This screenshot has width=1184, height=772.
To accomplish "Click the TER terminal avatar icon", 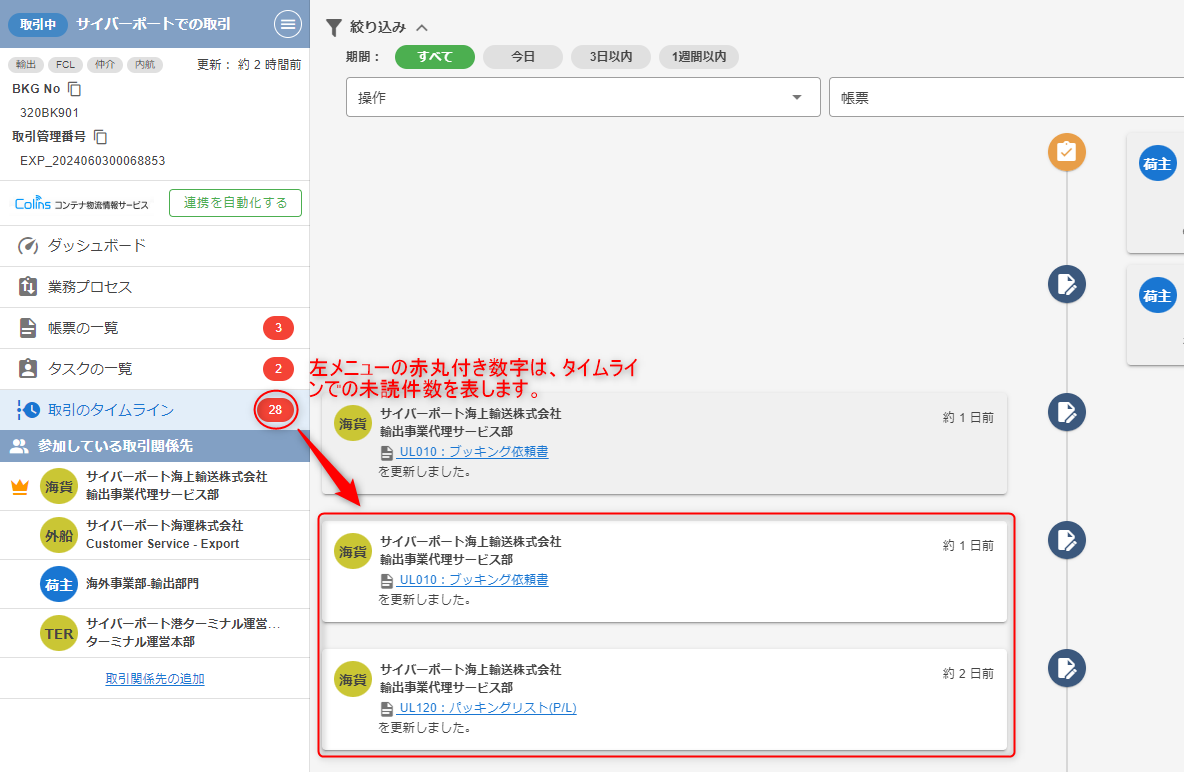I will [58, 633].
